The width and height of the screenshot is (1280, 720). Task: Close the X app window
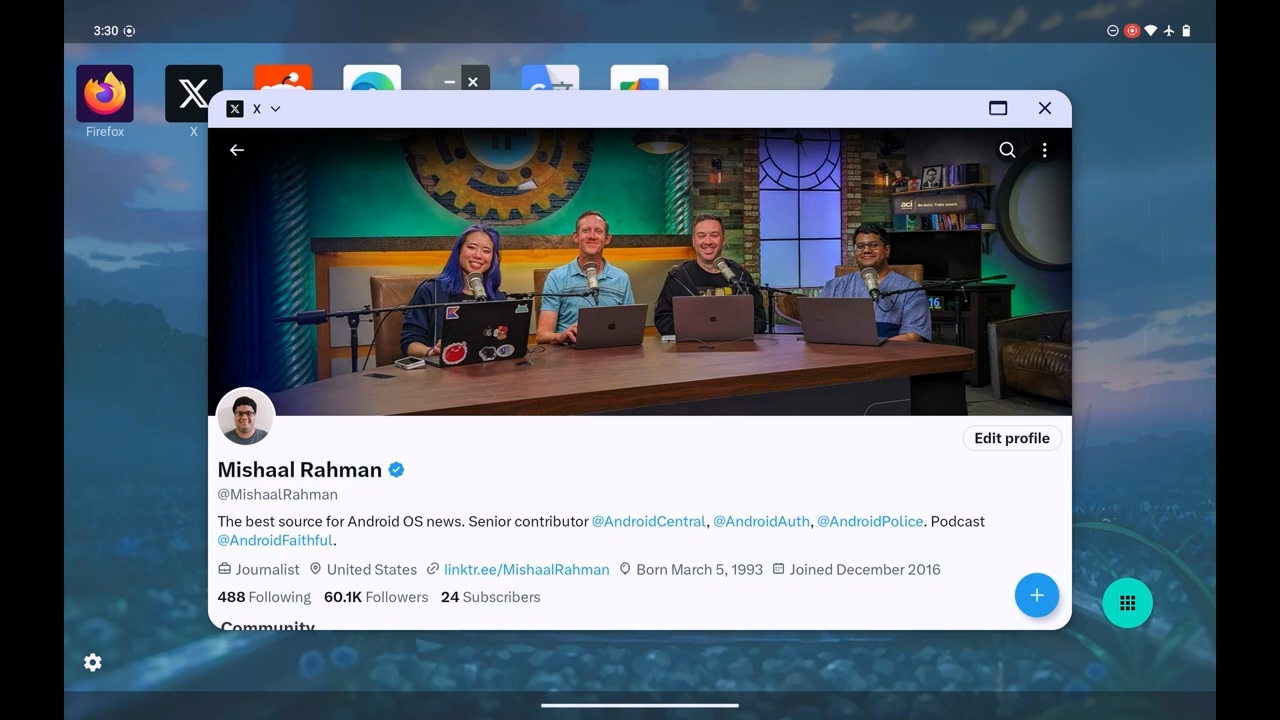tap(1044, 108)
